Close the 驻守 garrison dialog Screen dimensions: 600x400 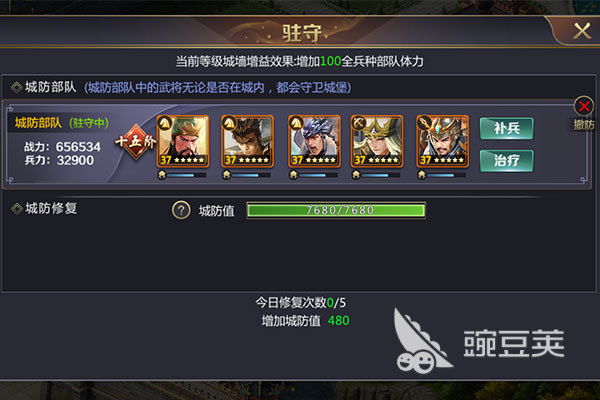(582, 31)
